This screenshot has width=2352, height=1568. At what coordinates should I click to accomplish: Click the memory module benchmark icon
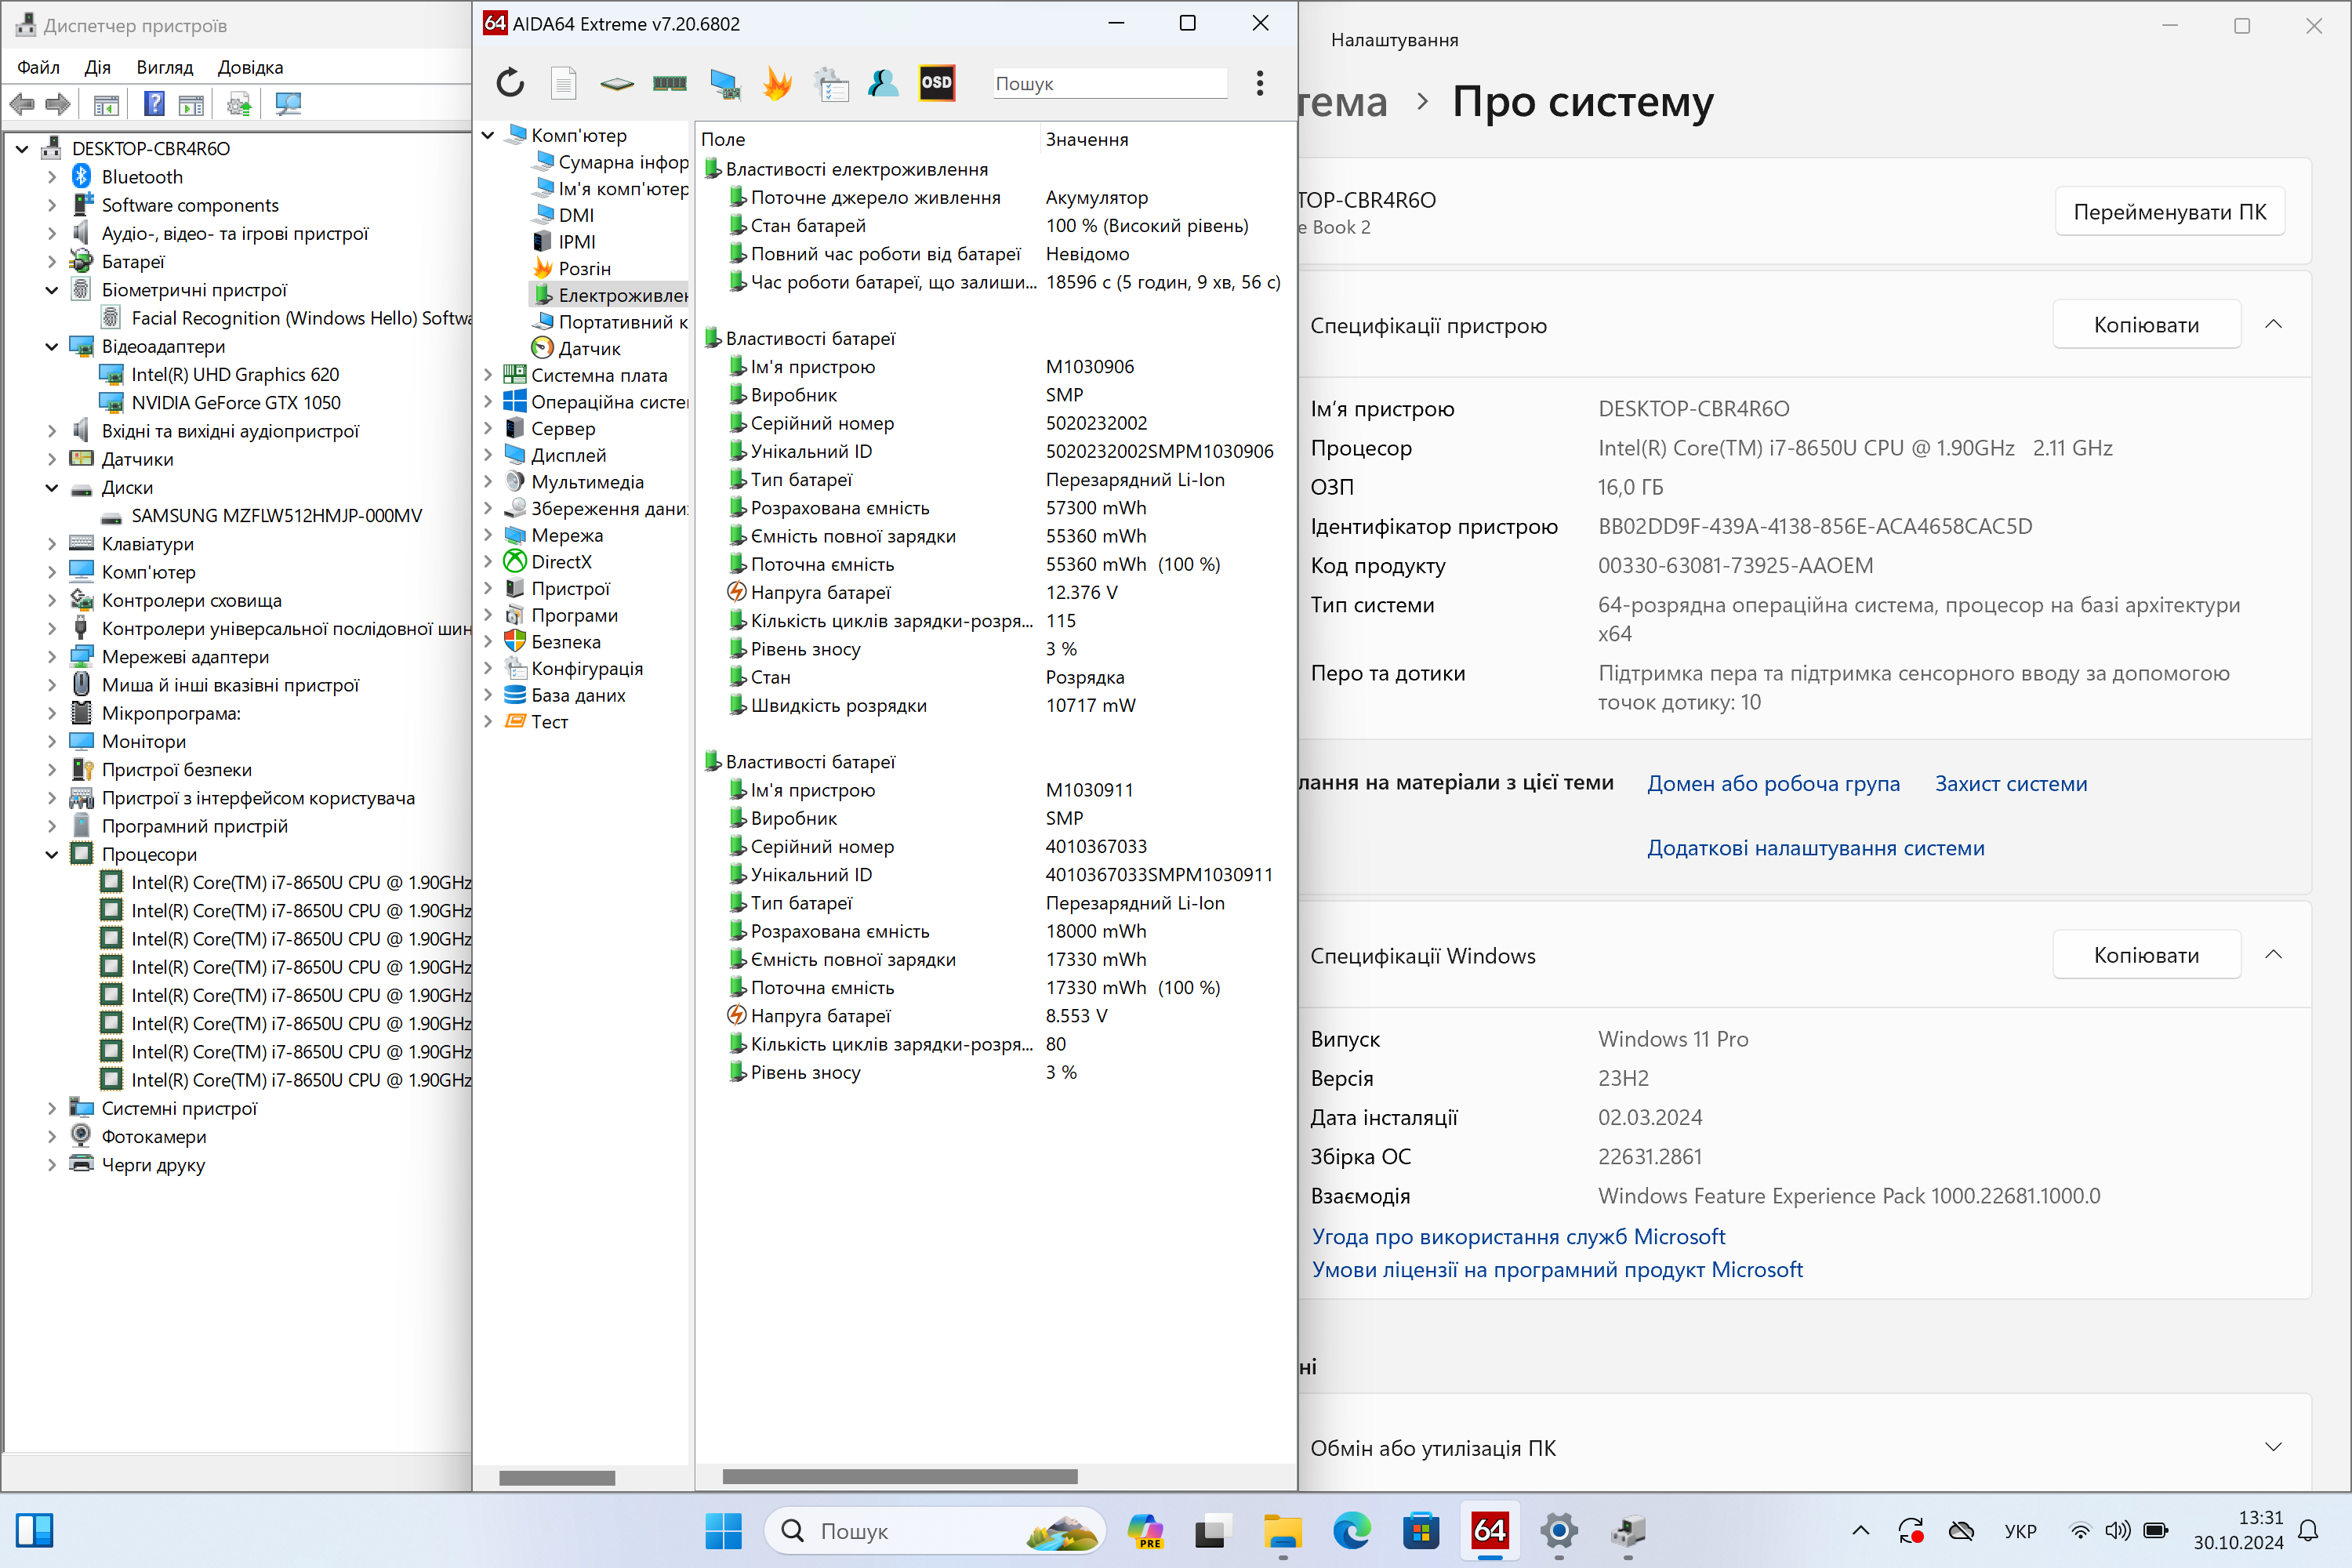pos(669,83)
